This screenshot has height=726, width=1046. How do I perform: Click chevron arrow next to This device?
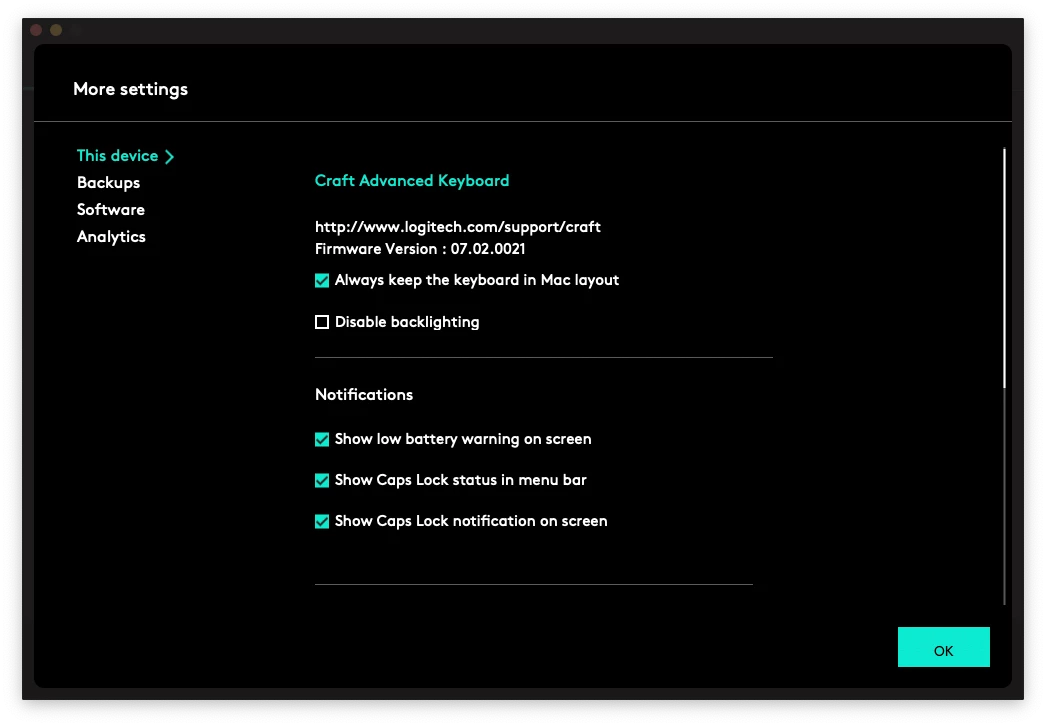click(x=169, y=157)
